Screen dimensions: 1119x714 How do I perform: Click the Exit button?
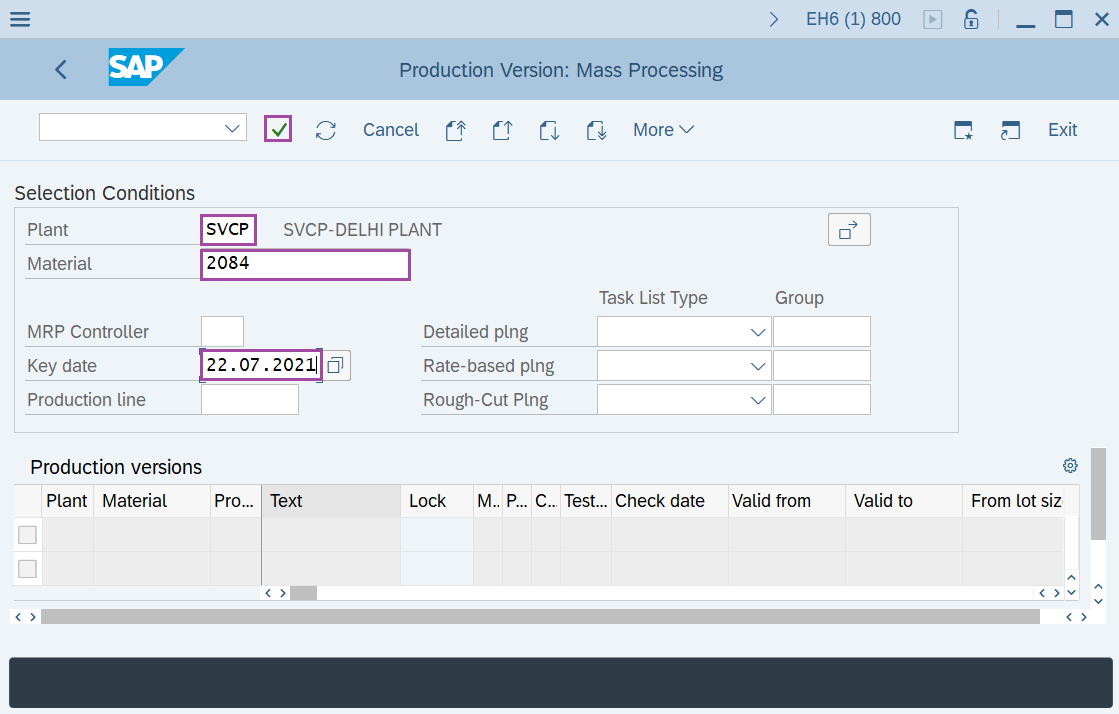point(1062,129)
